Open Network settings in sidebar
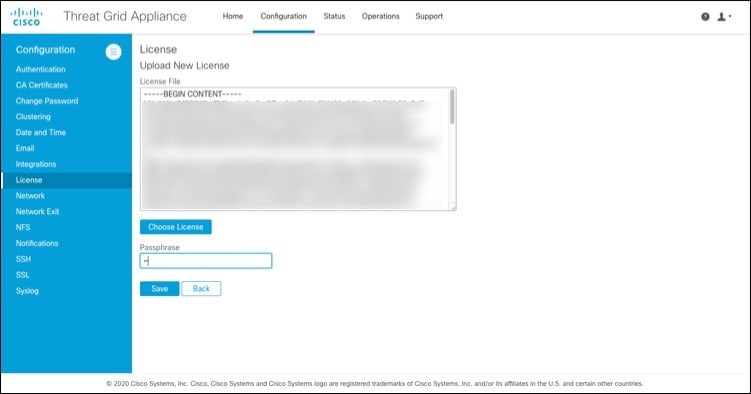This screenshot has height=394, width=751. point(30,196)
